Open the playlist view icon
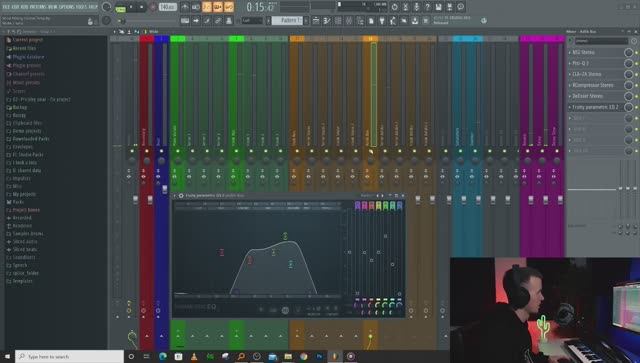The height and width of the screenshot is (363, 640). tap(316, 20)
